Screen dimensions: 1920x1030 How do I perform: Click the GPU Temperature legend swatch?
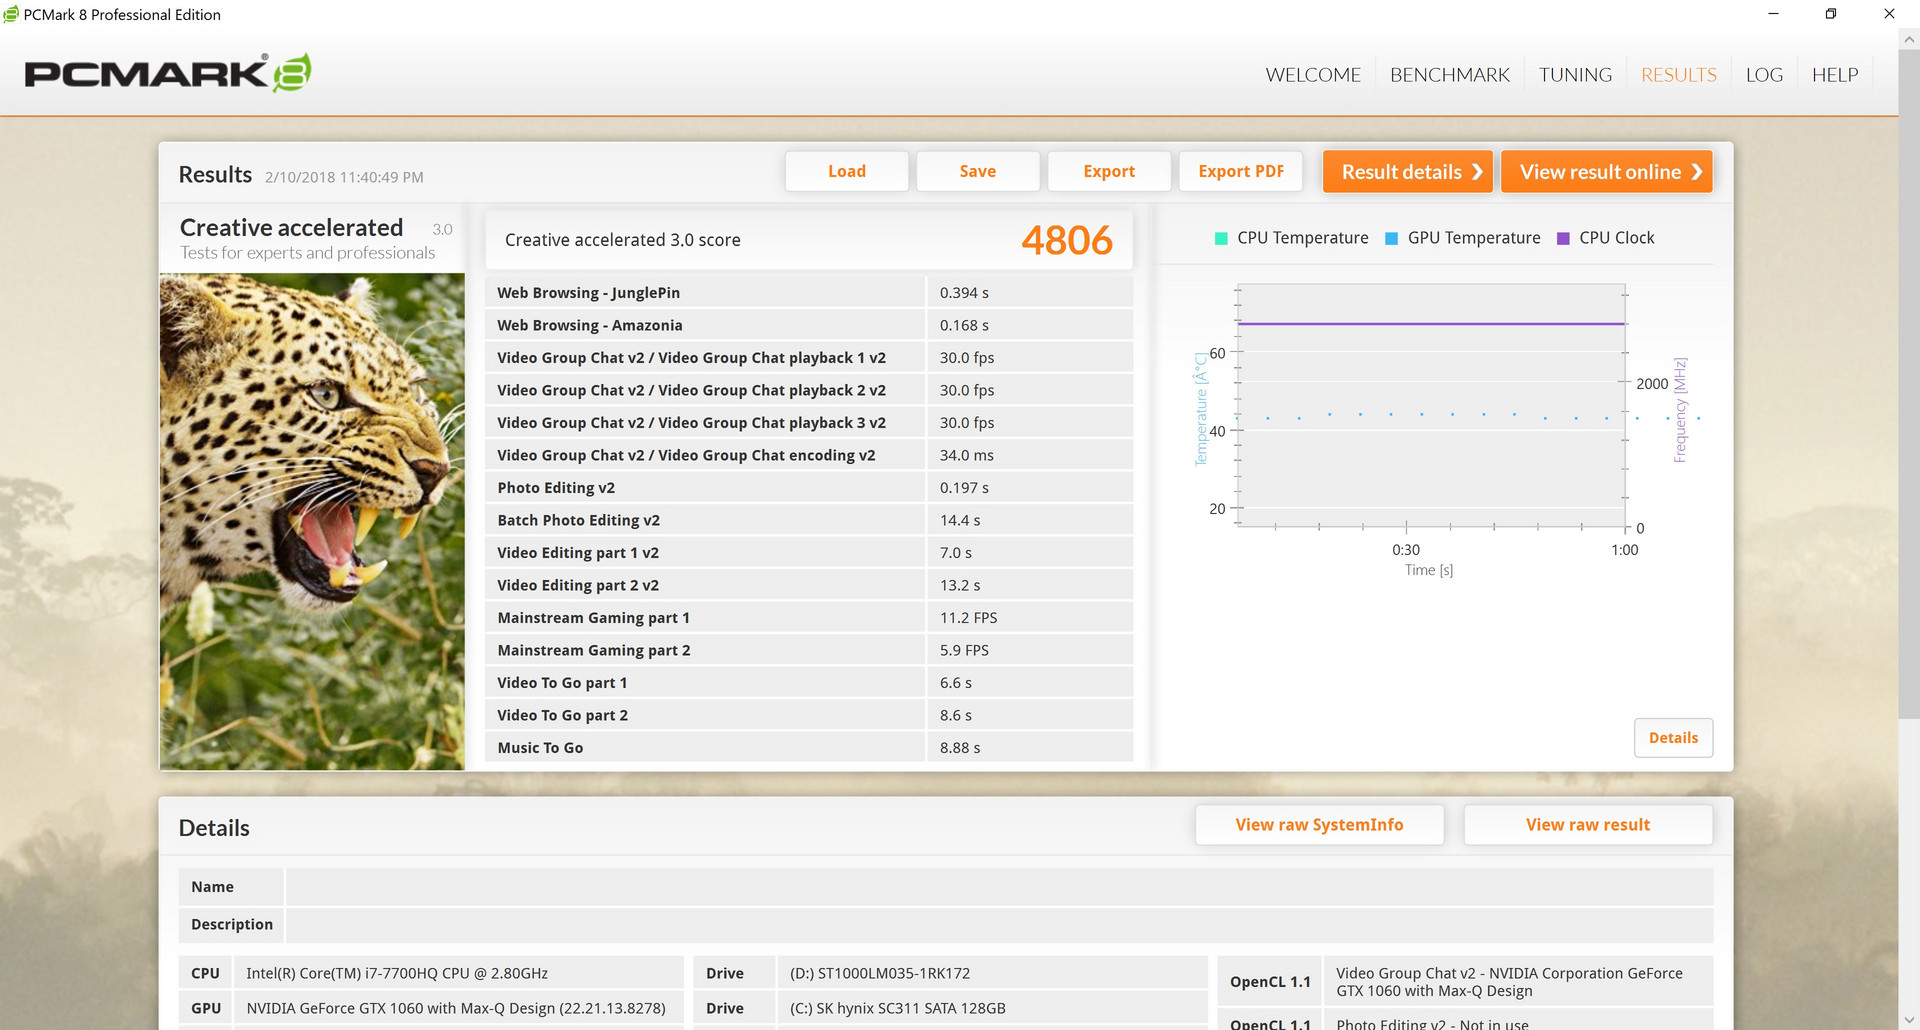point(1391,238)
